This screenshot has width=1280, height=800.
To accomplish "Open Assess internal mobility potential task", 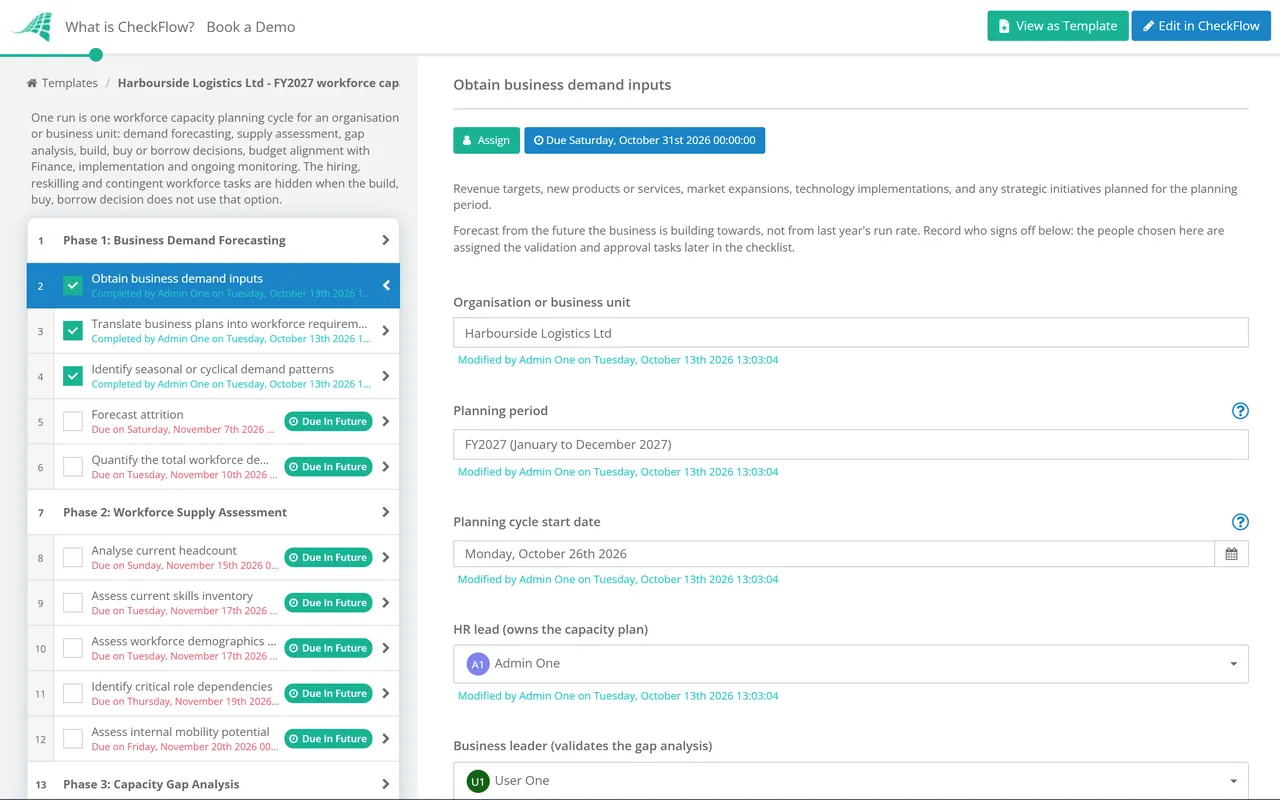I will 181,732.
